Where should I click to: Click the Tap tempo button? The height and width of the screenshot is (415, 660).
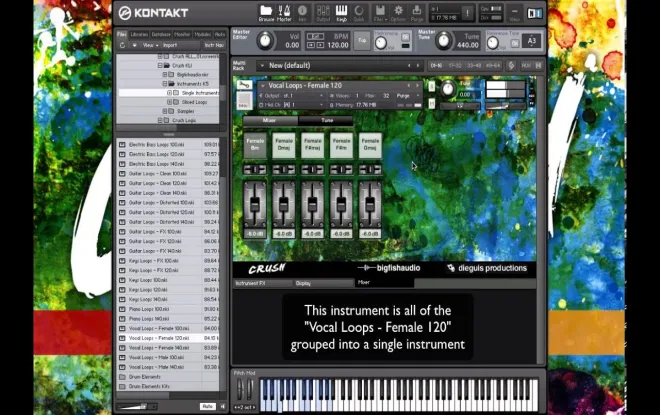(x=362, y=40)
